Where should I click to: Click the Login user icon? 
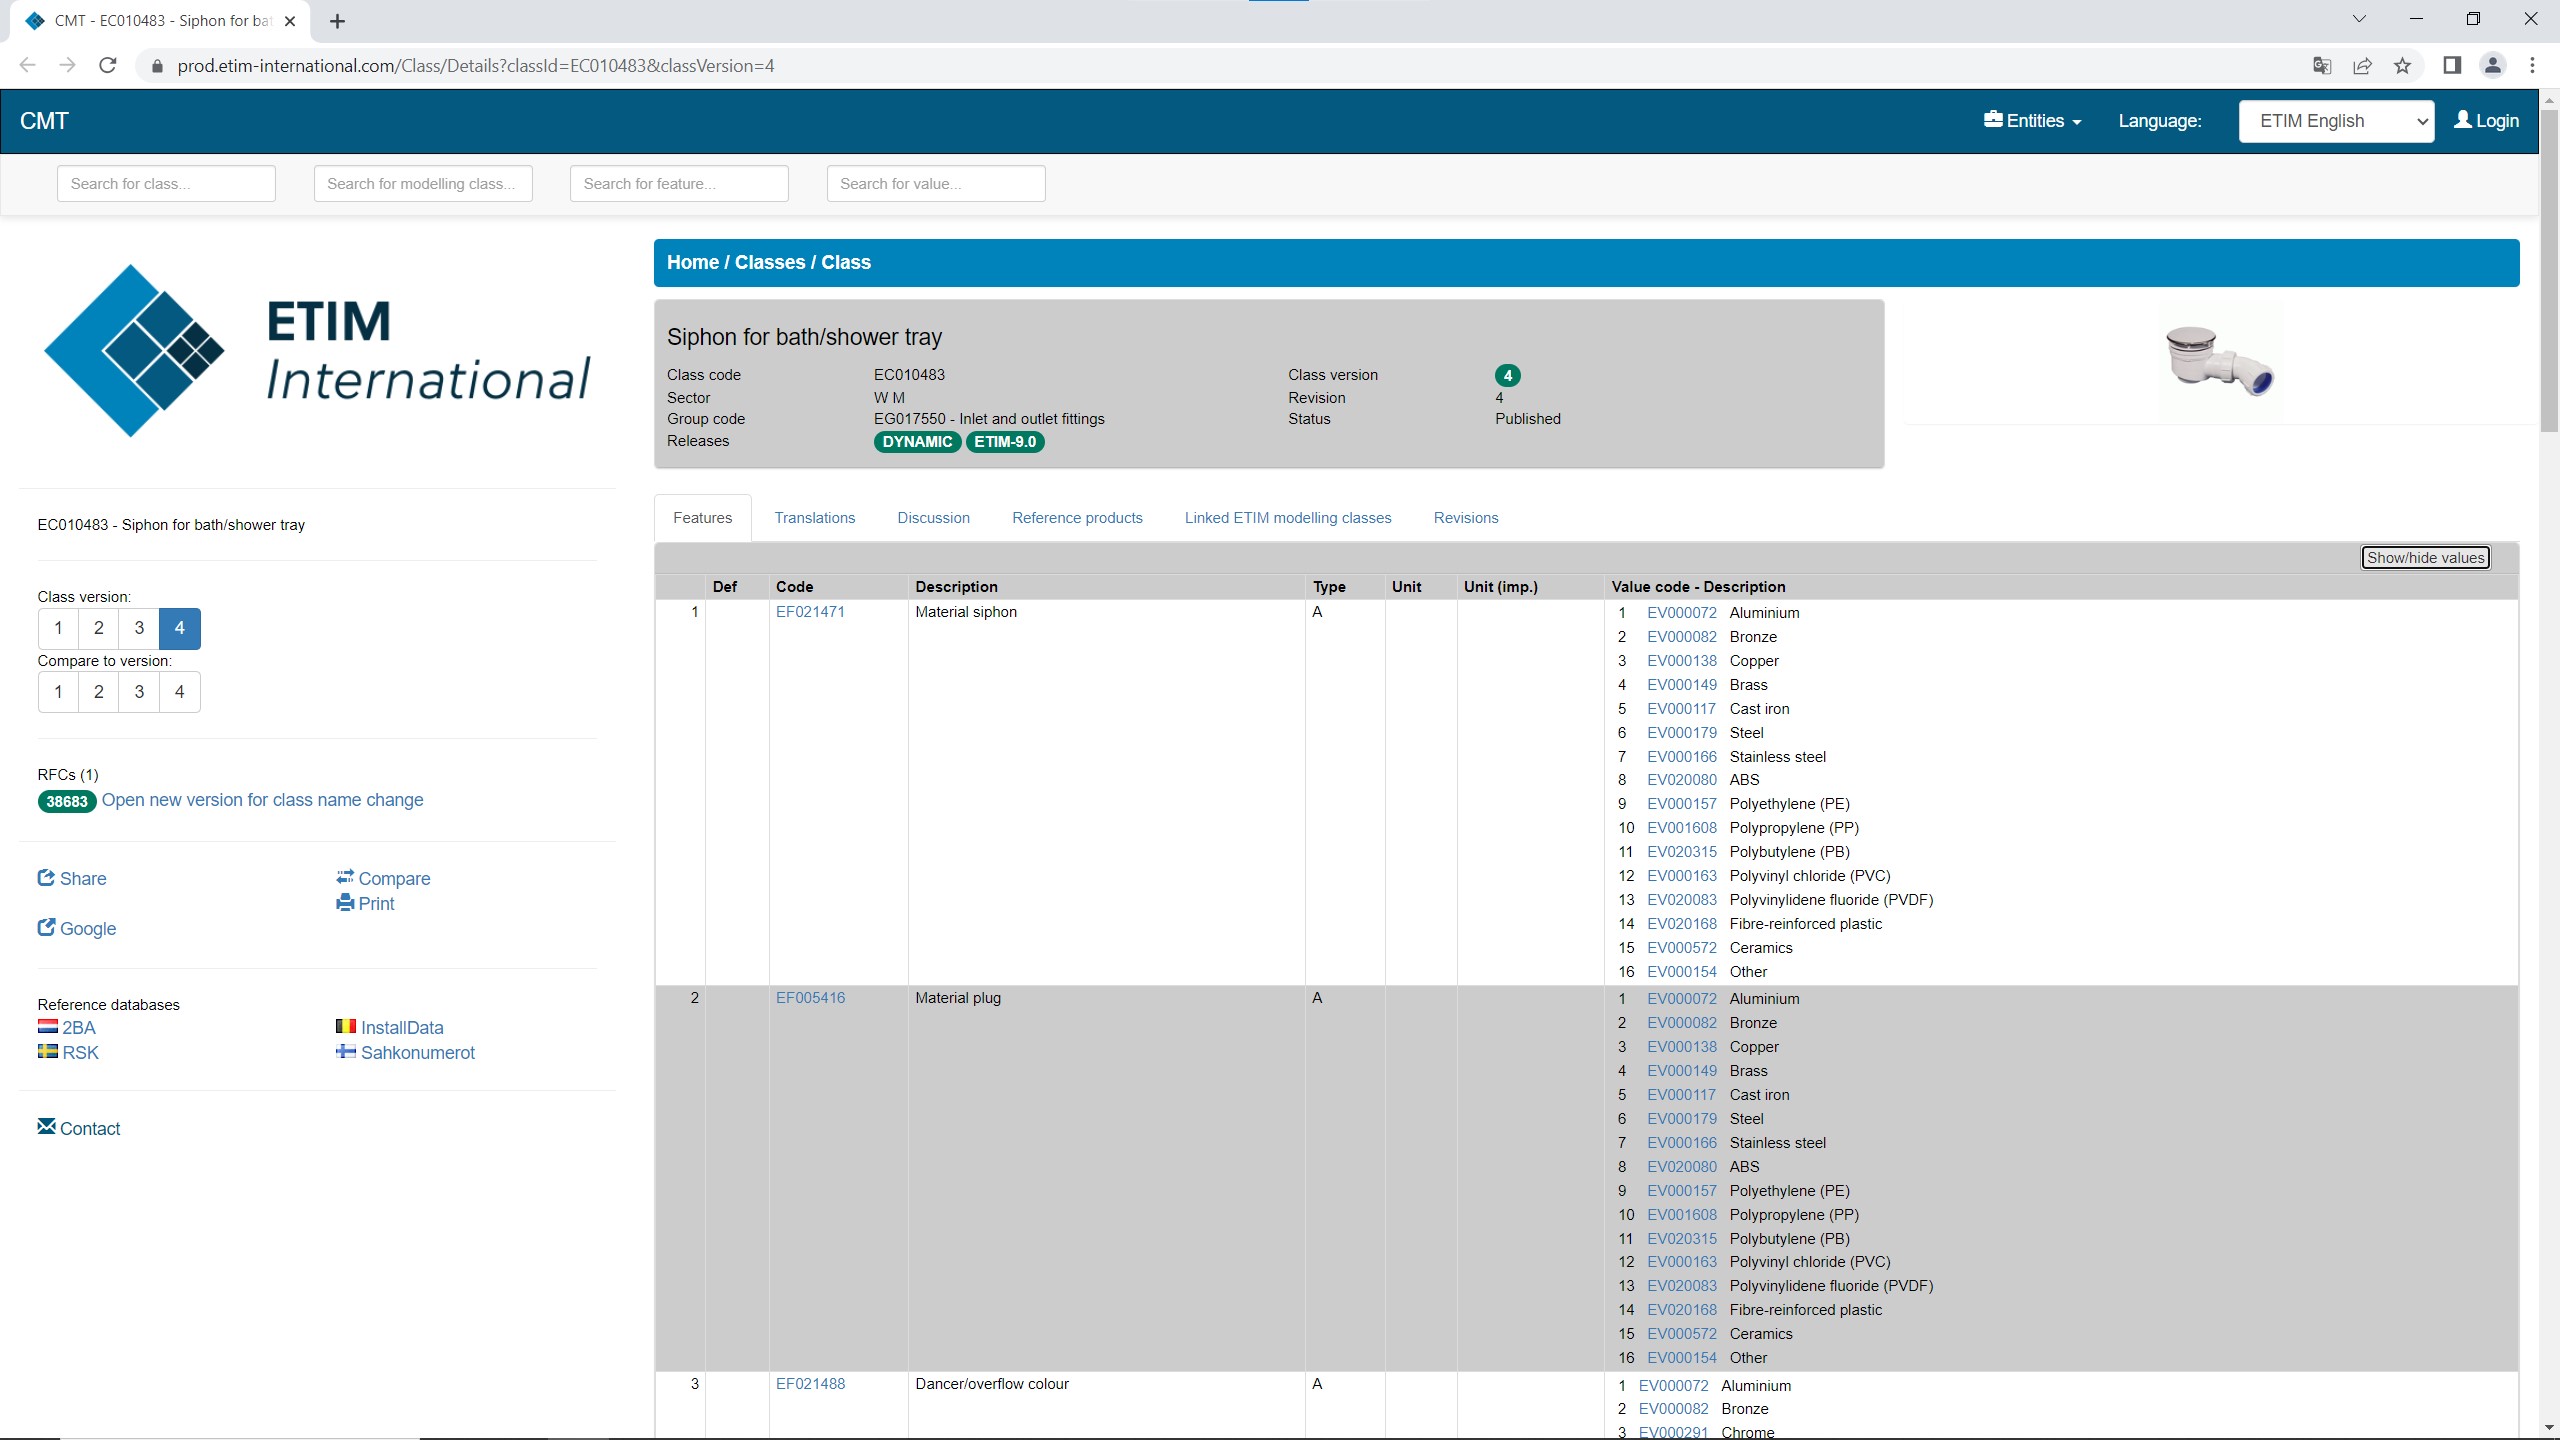[x=2463, y=120]
